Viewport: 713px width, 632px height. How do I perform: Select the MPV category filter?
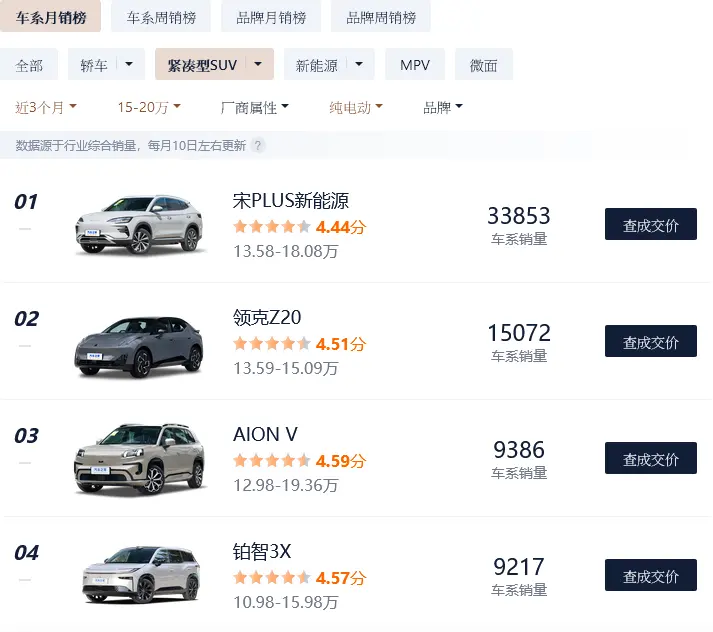coord(415,65)
